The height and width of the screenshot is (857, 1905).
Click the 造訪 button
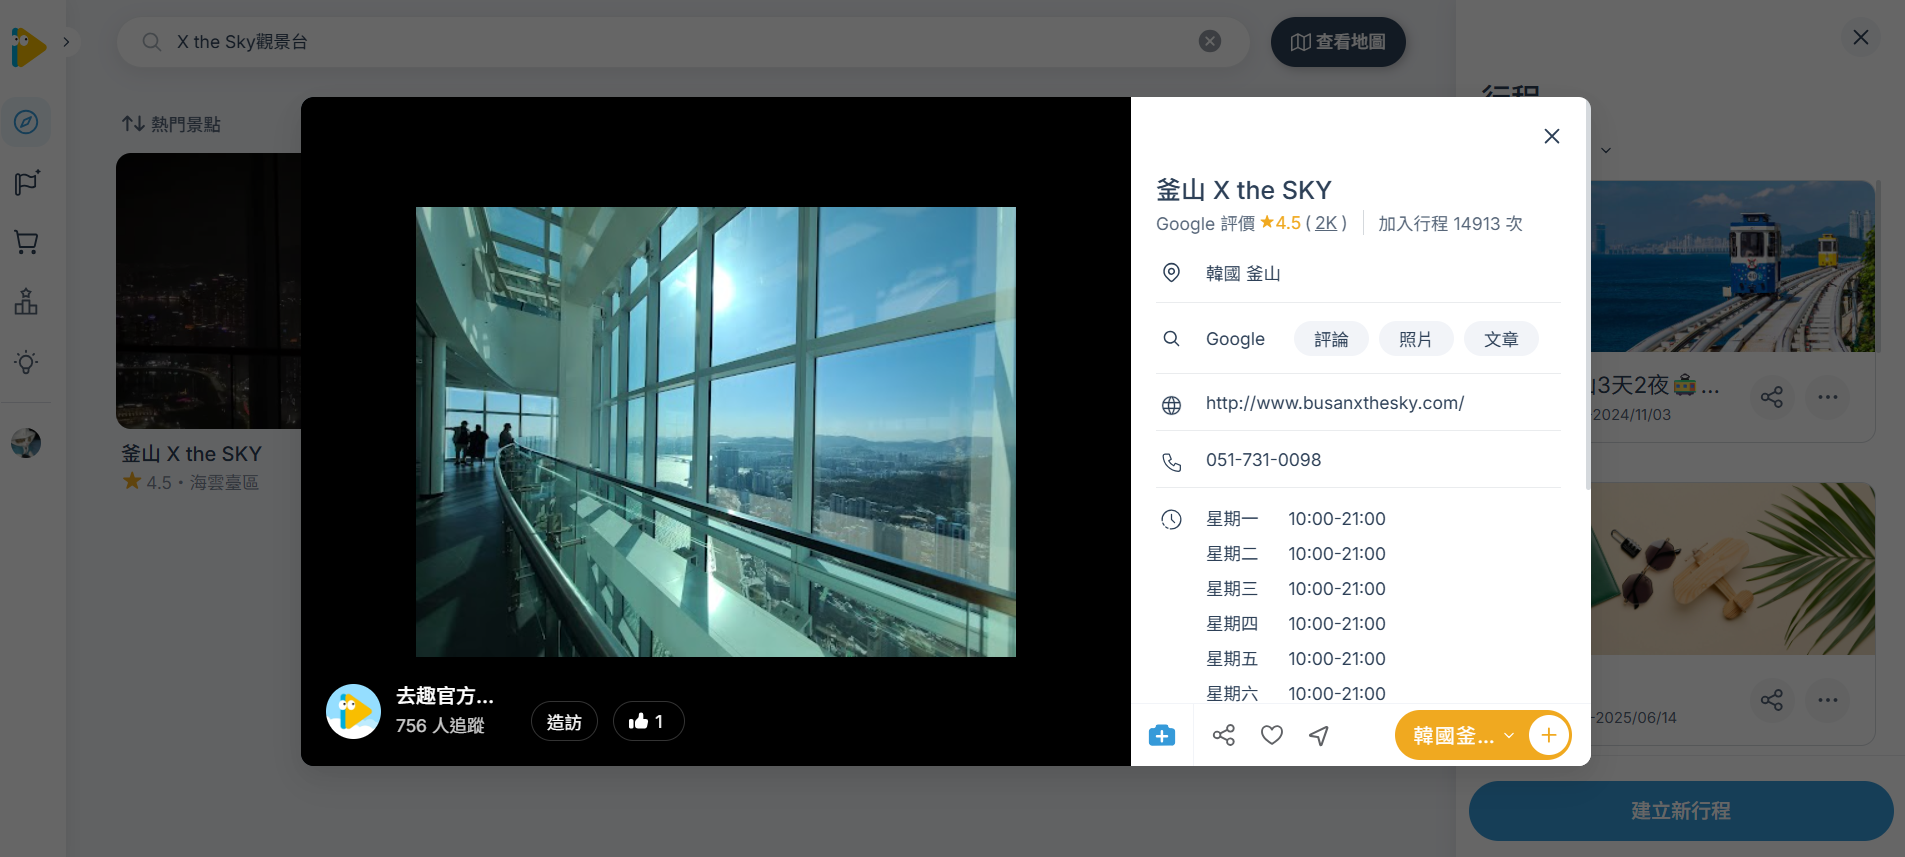click(564, 722)
